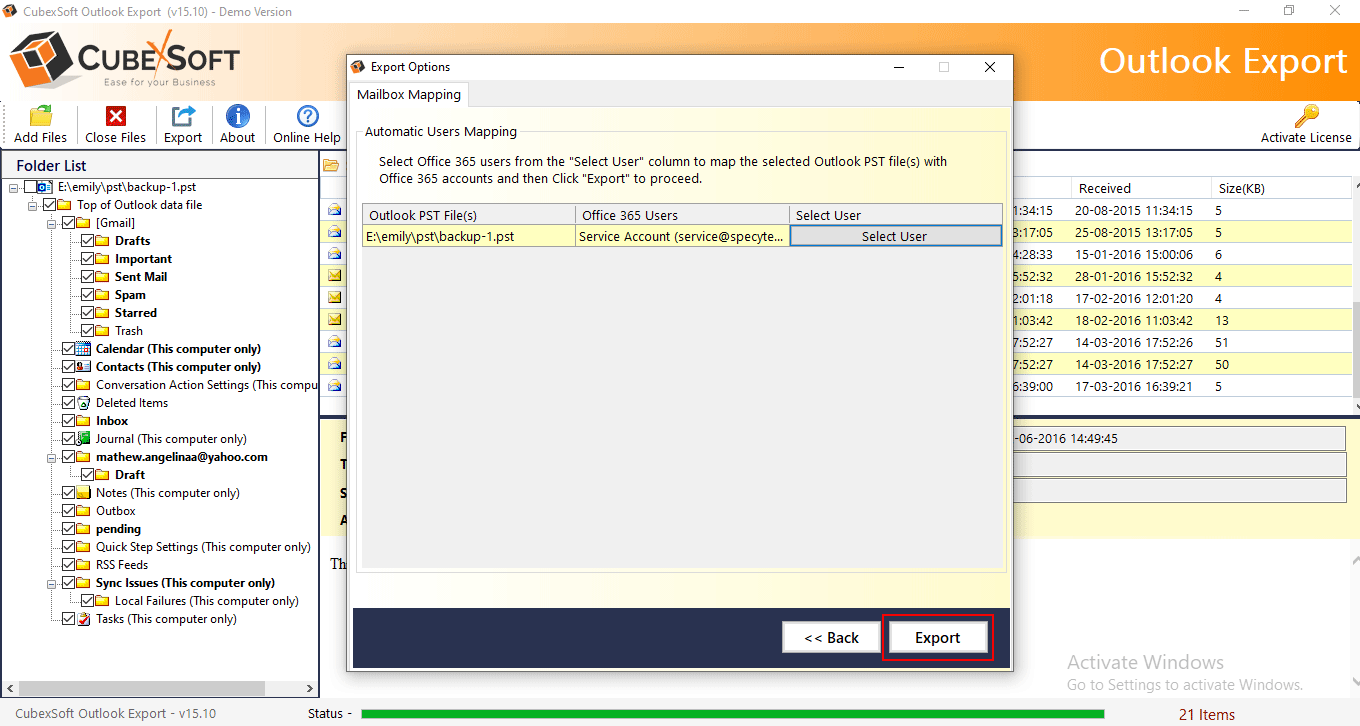
Task: Click the mail icon of the 17-03-2016 row
Action: coord(335,385)
